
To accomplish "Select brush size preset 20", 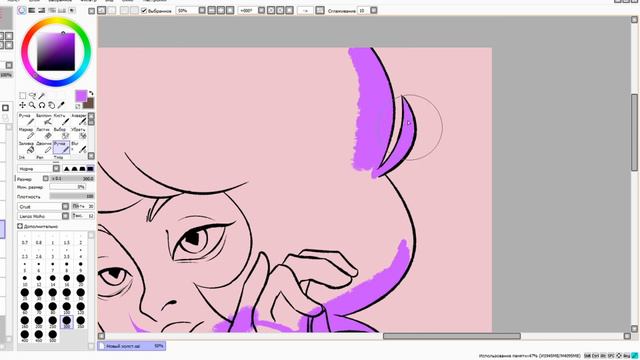I will coord(80,280).
